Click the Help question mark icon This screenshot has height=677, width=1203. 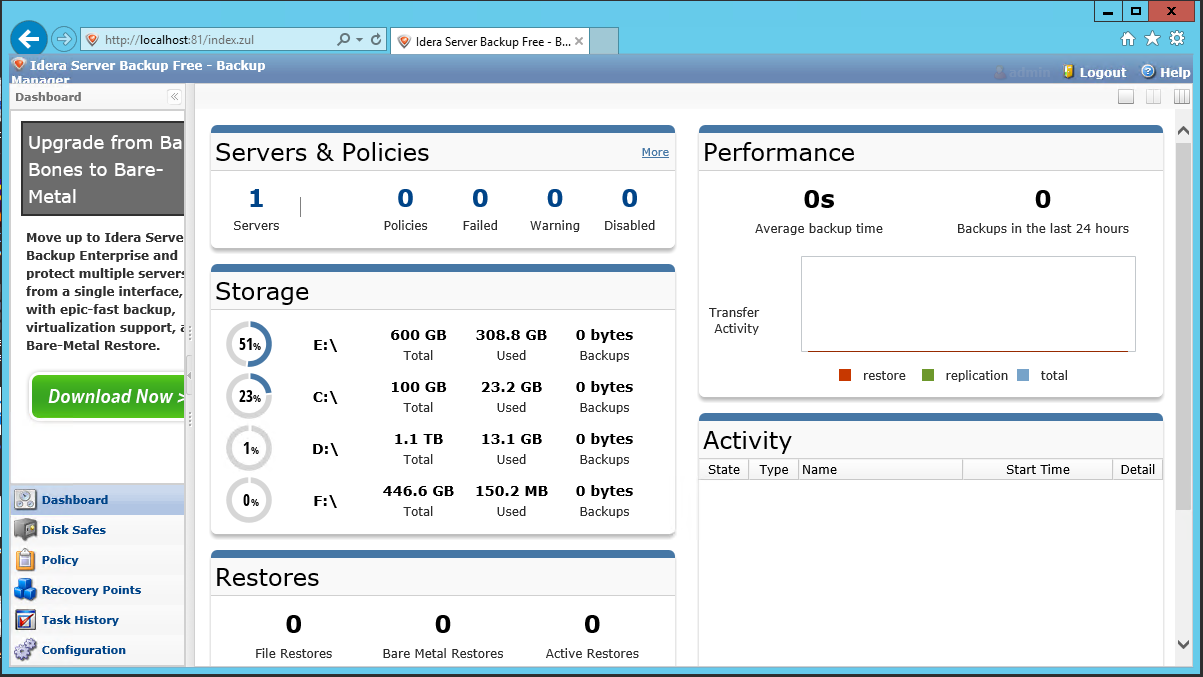(1148, 72)
